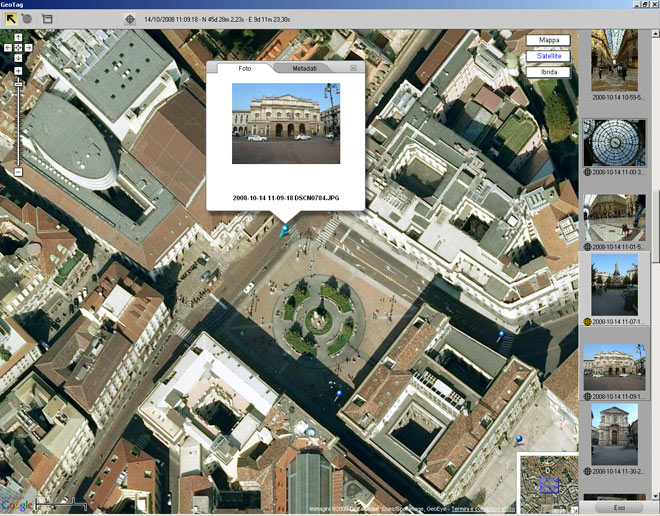Select the arrow pointer tool
Viewport: 660px width, 516px height.
[x=11, y=19]
